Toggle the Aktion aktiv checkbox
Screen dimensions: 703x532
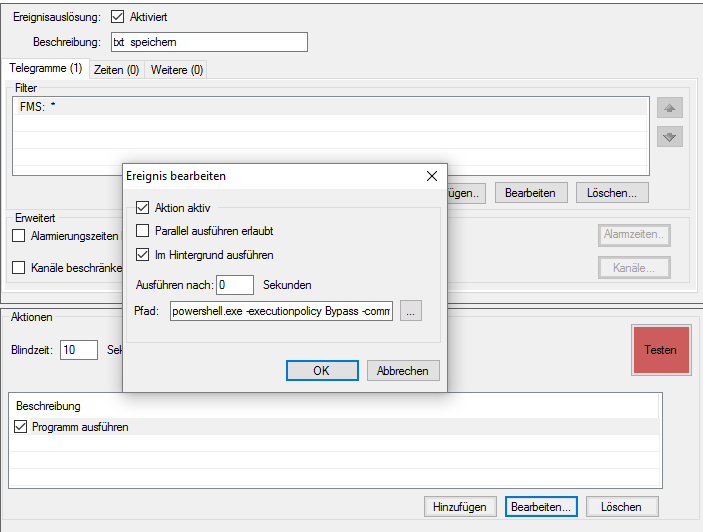coord(142,208)
